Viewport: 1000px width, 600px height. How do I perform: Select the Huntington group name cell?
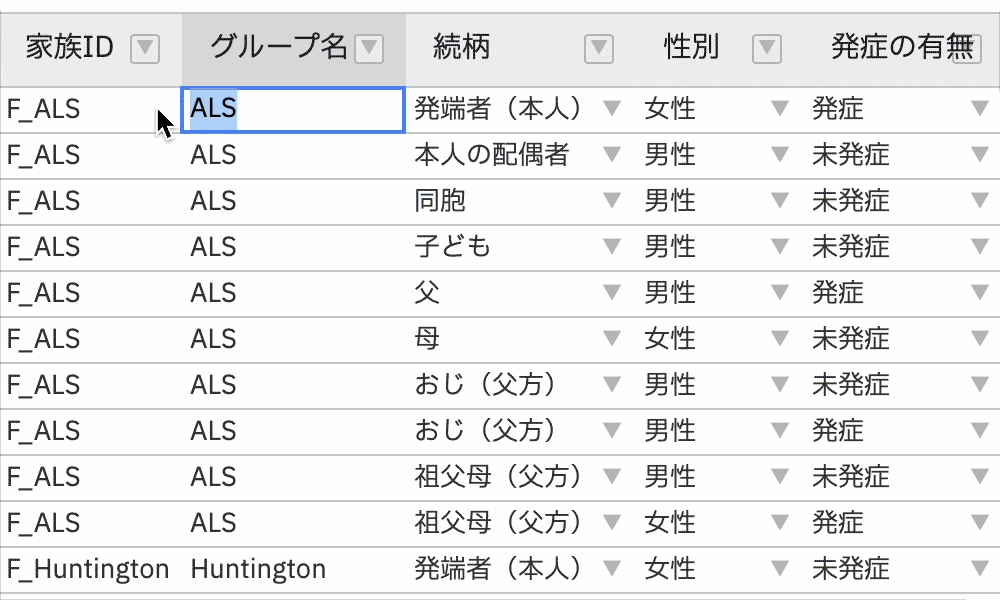coord(258,569)
